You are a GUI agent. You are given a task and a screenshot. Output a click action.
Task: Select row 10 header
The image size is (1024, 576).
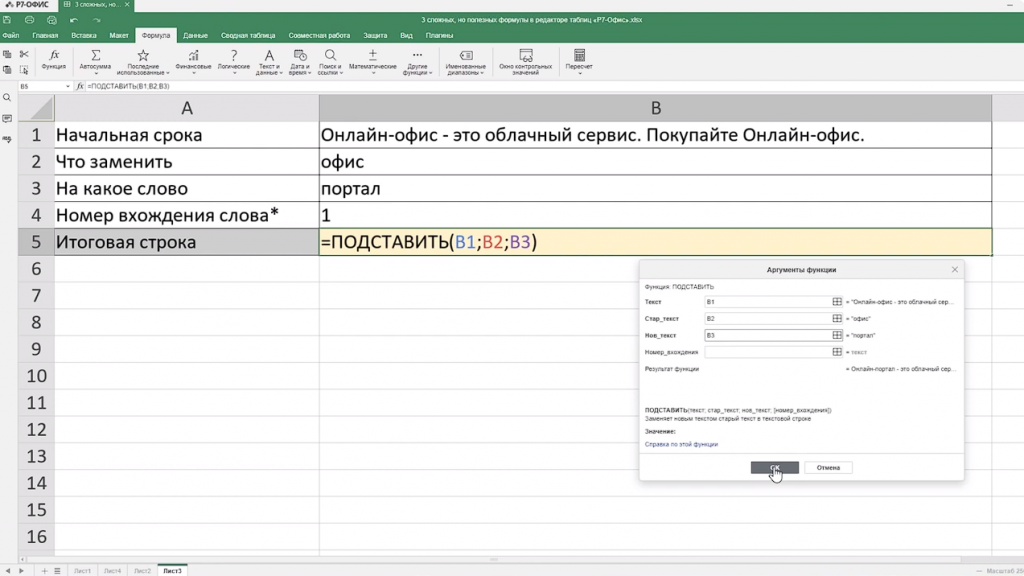click(x=36, y=376)
